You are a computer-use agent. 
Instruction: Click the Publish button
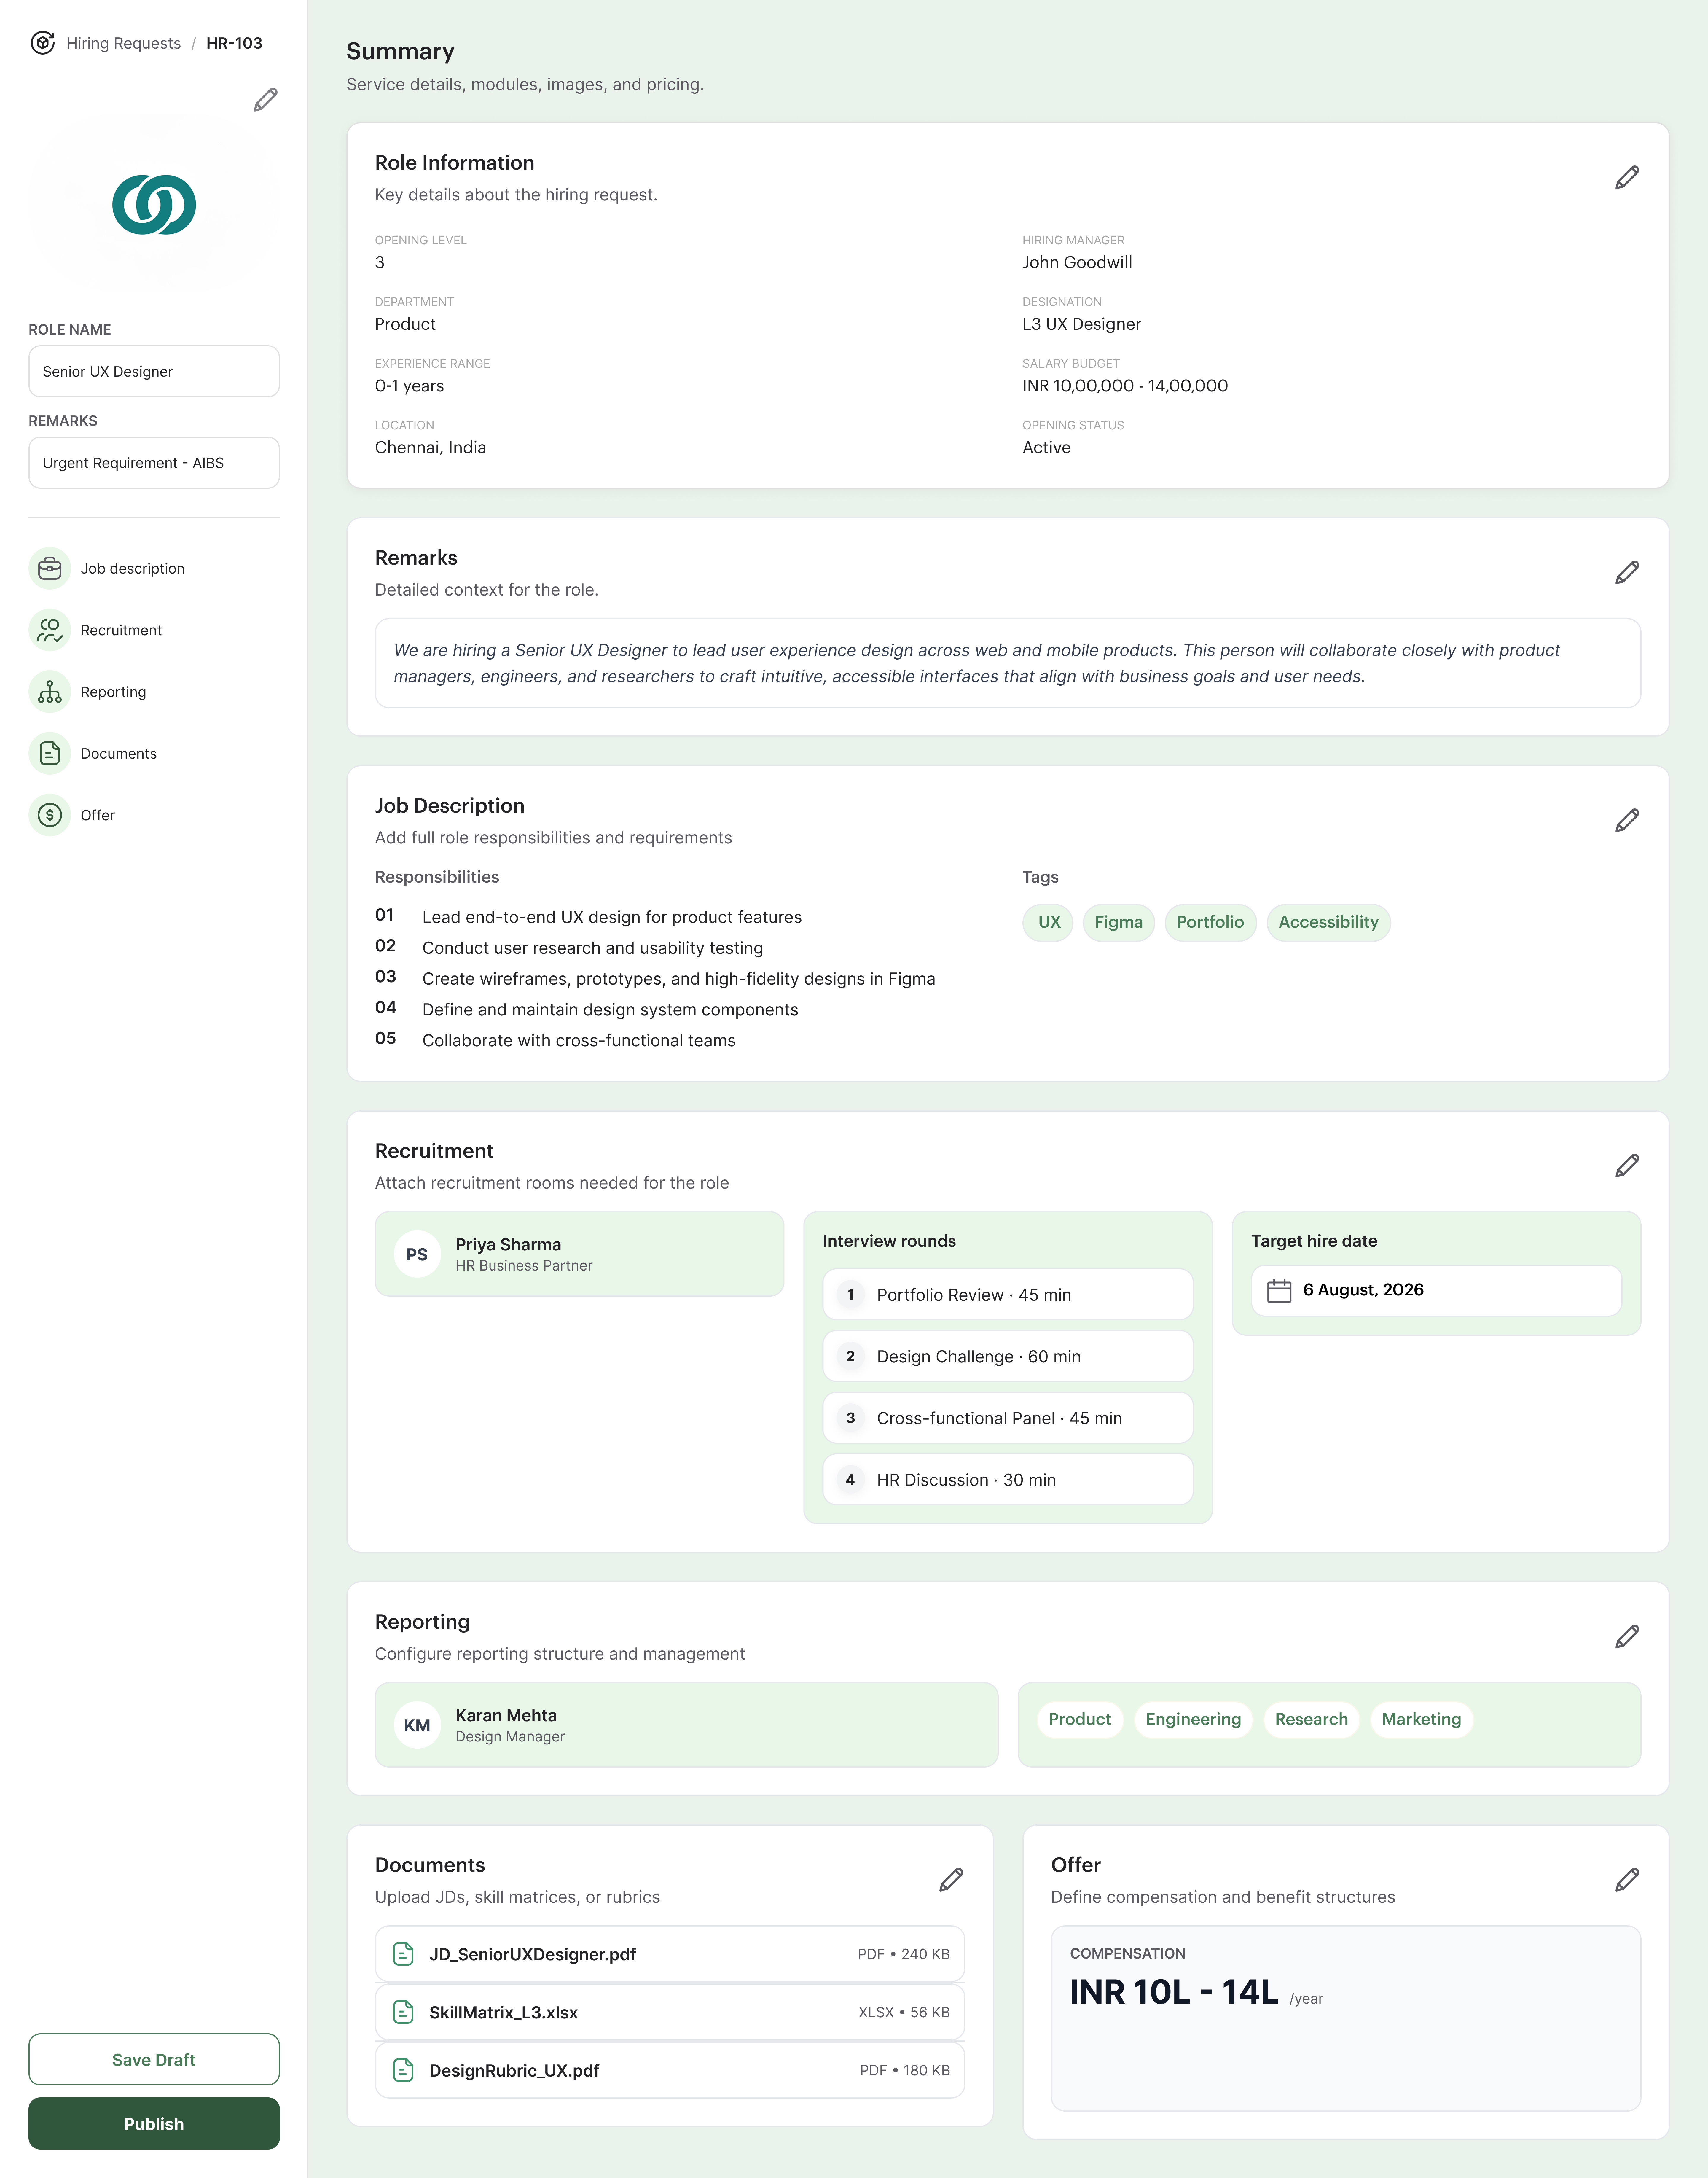click(x=154, y=2123)
